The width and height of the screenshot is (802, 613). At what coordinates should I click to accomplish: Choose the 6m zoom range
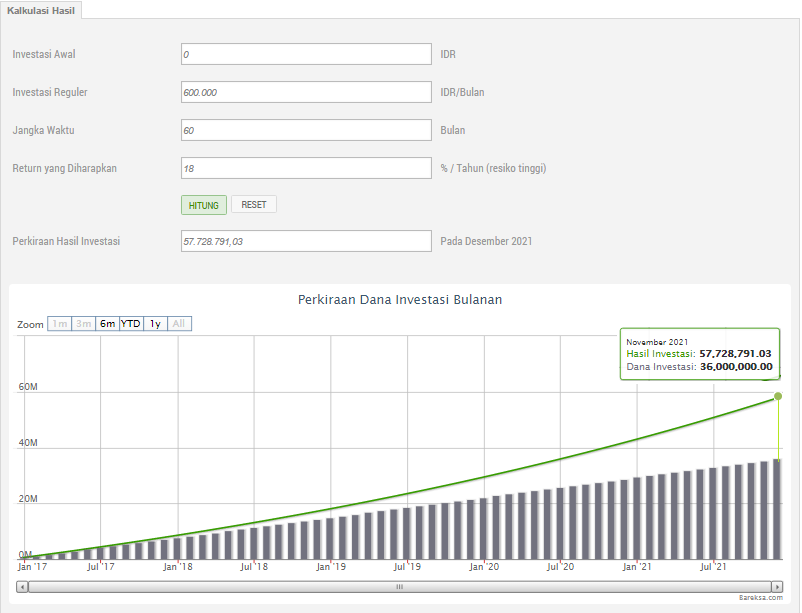pos(107,324)
